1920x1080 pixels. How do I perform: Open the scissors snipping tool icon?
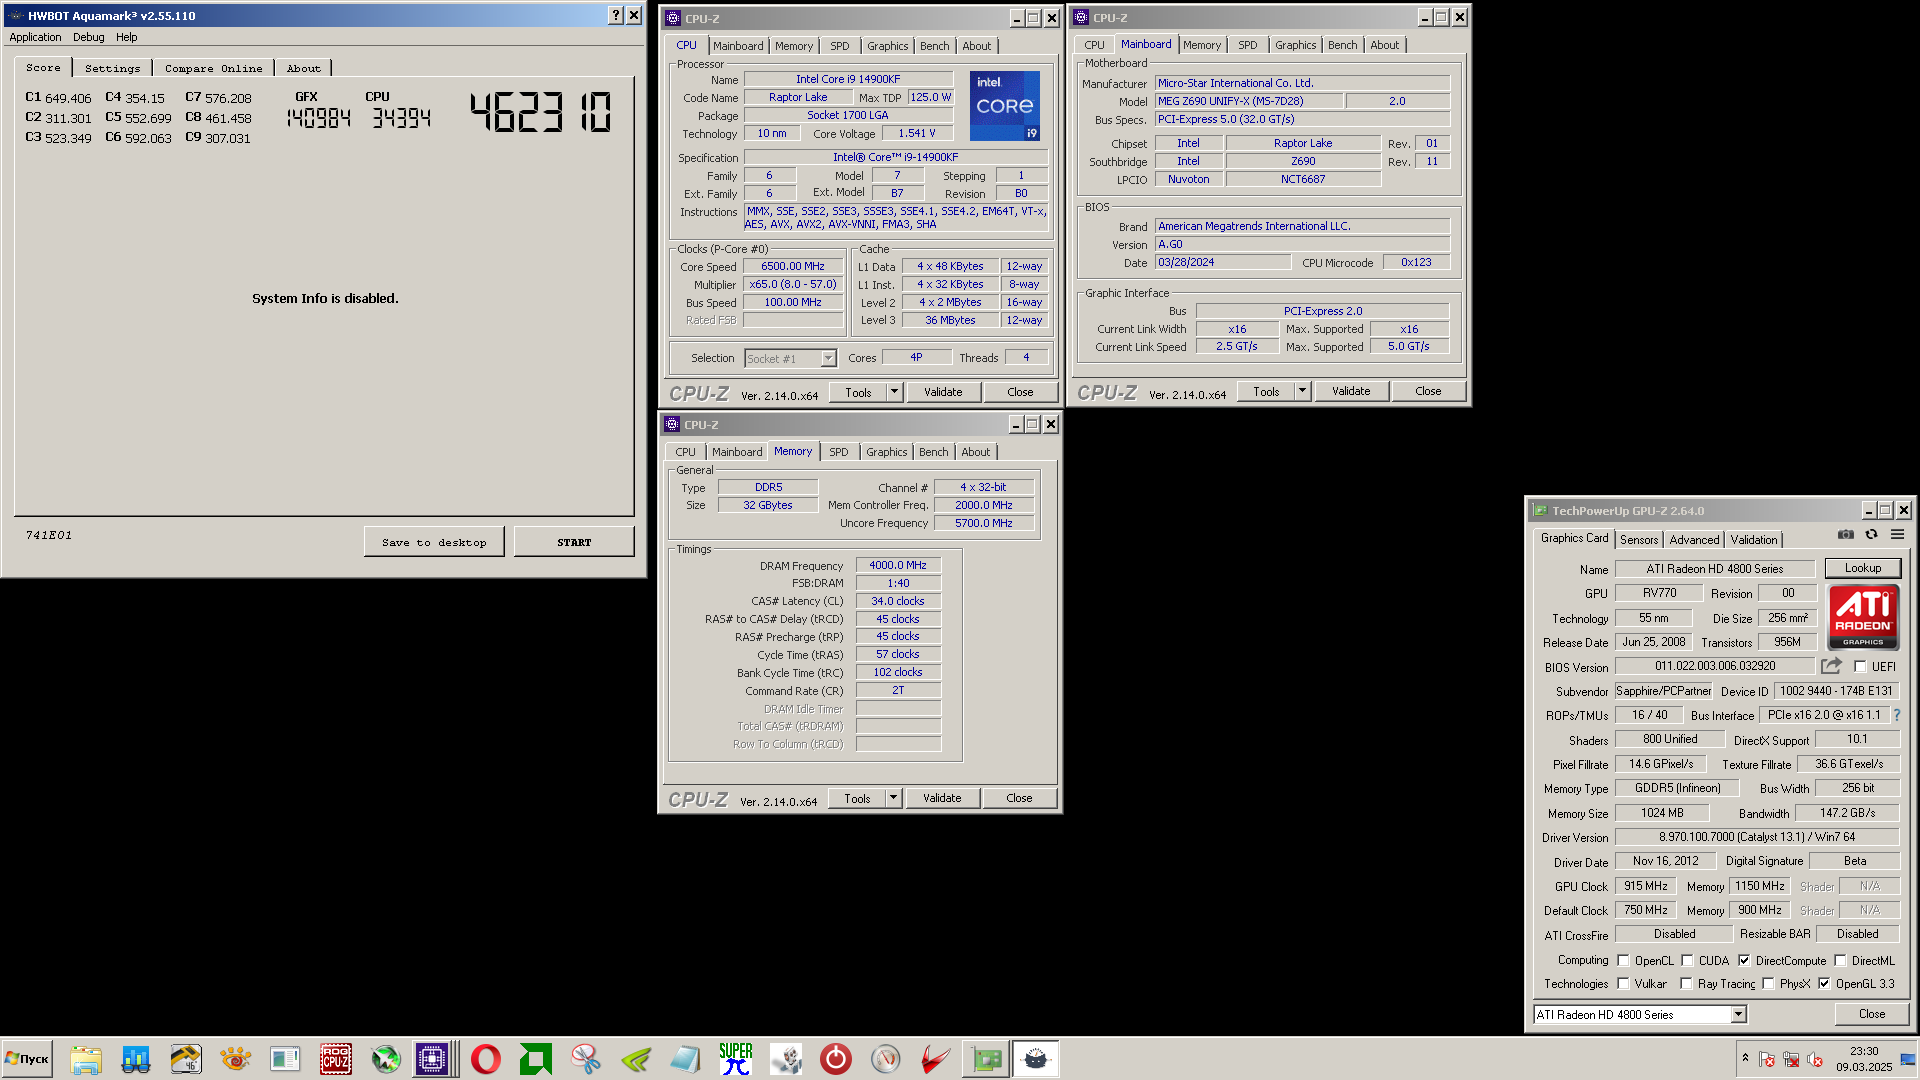pos(586,1059)
